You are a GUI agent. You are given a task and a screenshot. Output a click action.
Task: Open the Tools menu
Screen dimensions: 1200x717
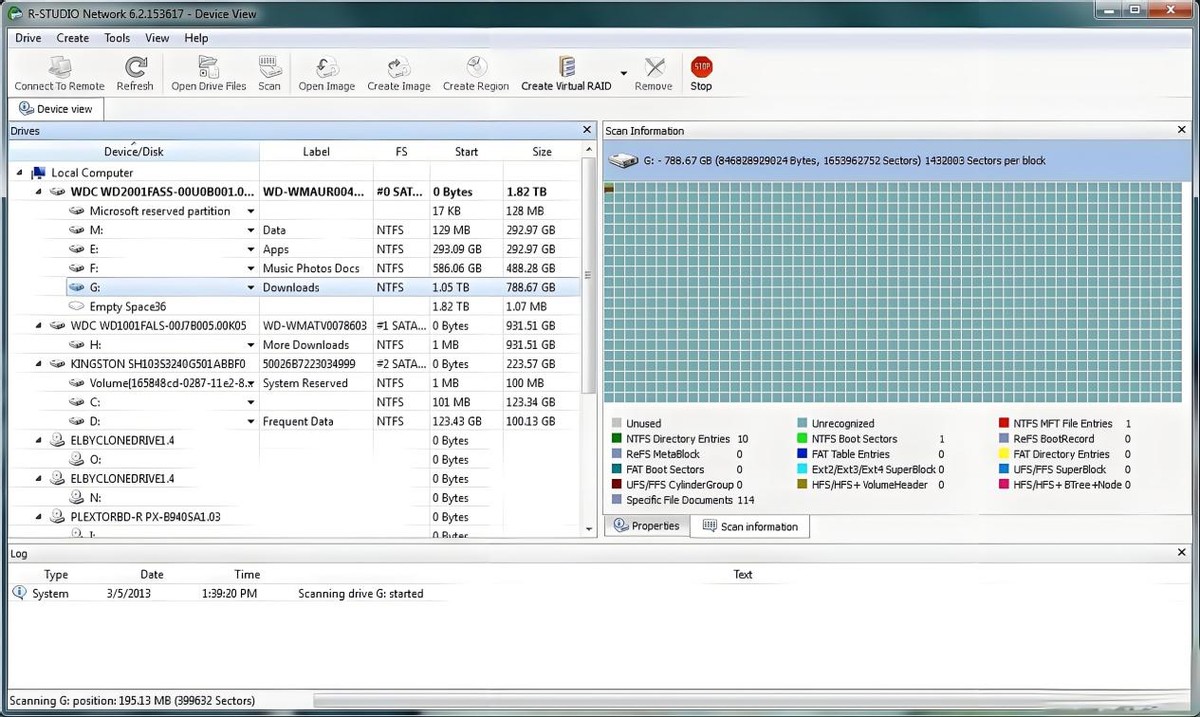point(117,38)
